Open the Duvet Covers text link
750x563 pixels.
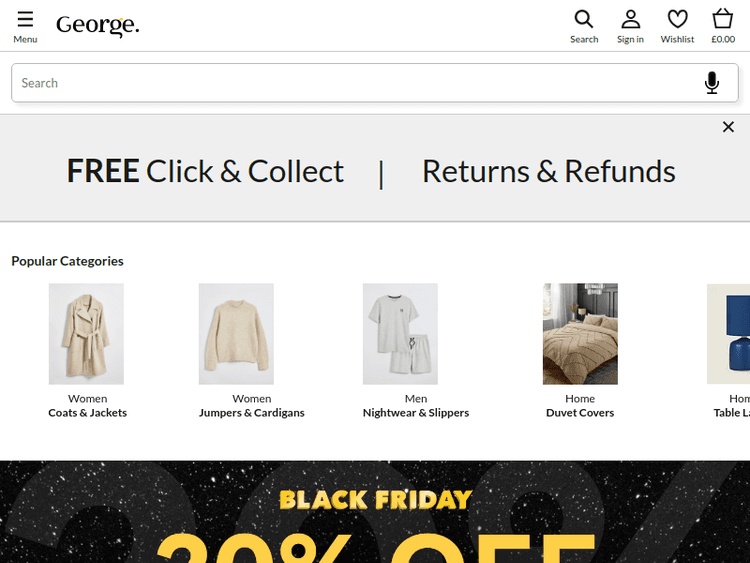click(x=580, y=413)
